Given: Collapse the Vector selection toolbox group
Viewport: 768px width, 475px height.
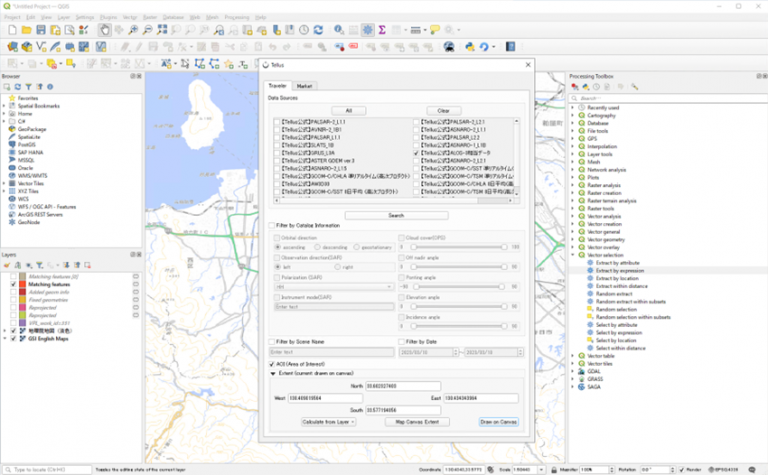Looking at the screenshot, I should pyautogui.click(x=573, y=255).
